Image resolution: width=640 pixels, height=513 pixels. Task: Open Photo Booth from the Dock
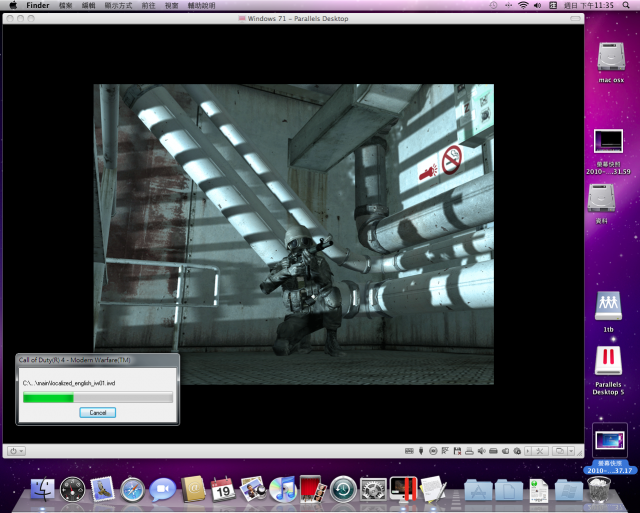point(313,489)
